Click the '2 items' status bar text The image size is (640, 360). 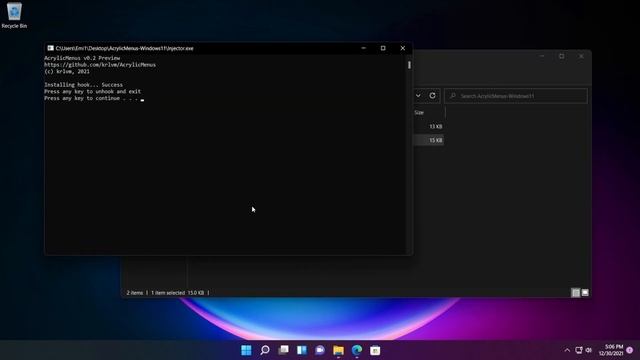click(135, 293)
